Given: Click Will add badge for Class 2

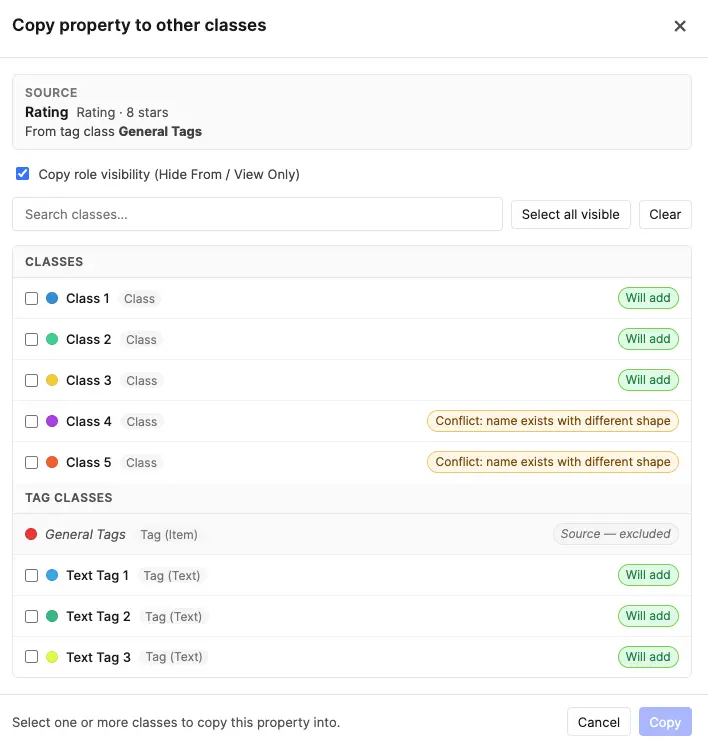Looking at the screenshot, I should tap(648, 339).
